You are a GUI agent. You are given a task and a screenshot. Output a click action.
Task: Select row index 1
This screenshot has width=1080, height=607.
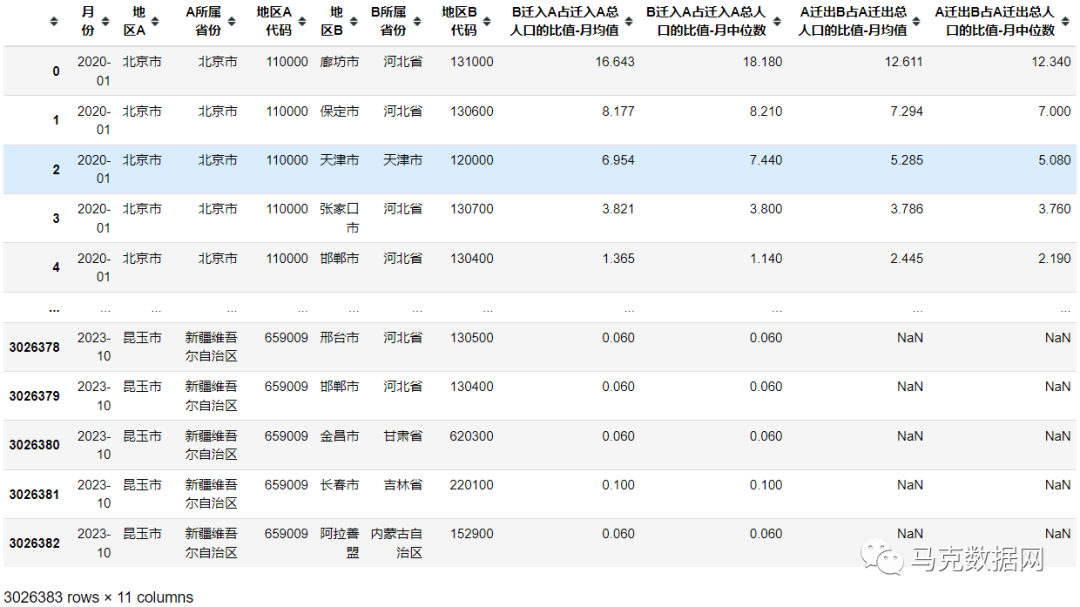pyautogui.click(x=56, y=120)
